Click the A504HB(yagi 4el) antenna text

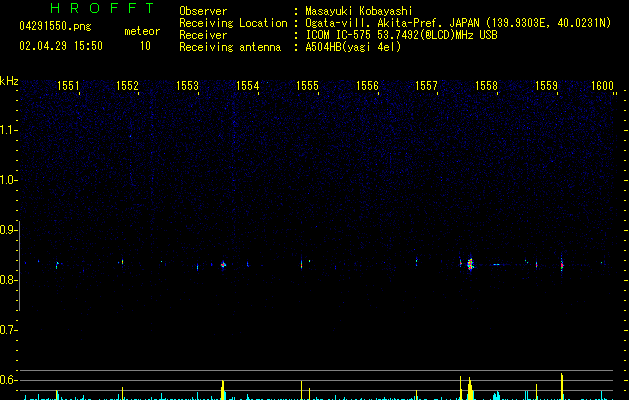click(x=353, y=47)
